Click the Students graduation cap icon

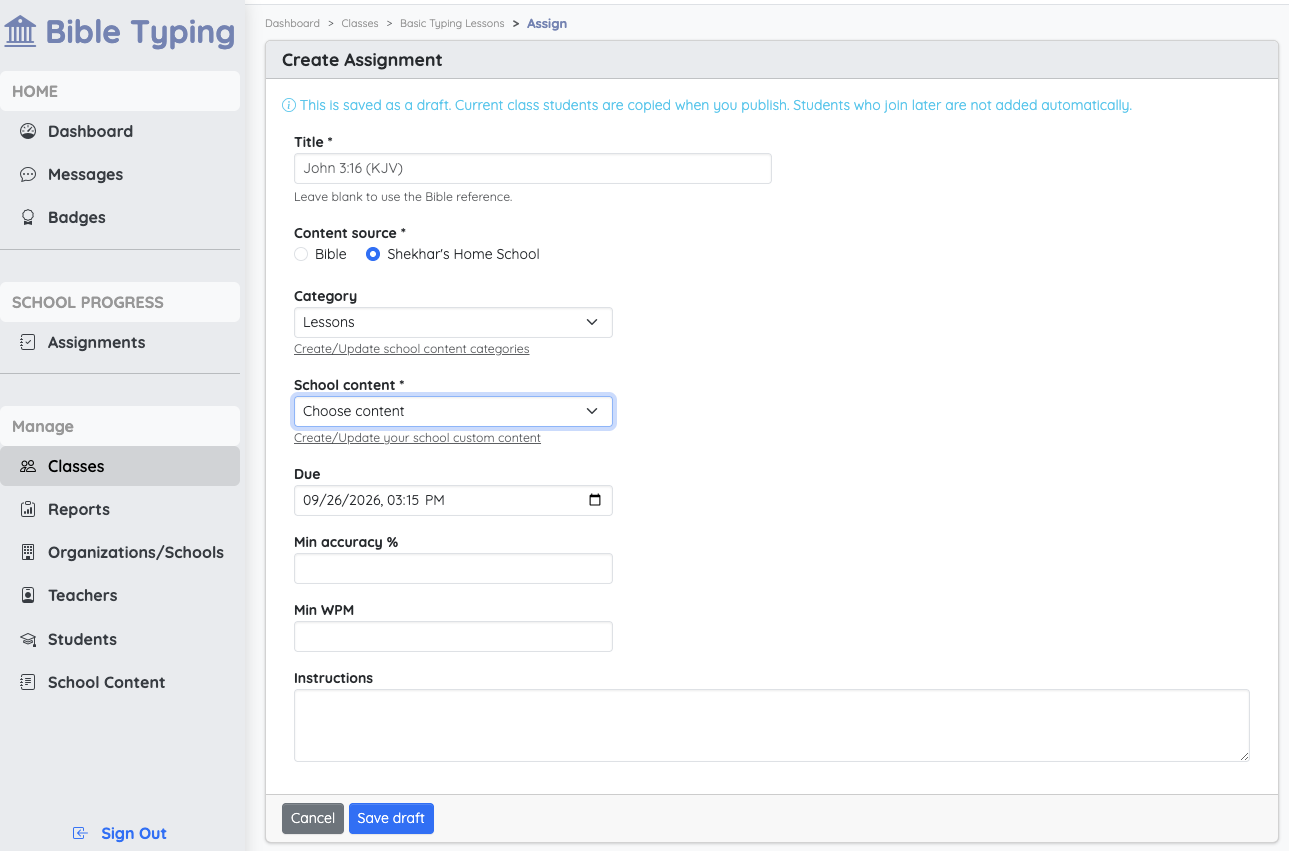click(x=28, y=639)
